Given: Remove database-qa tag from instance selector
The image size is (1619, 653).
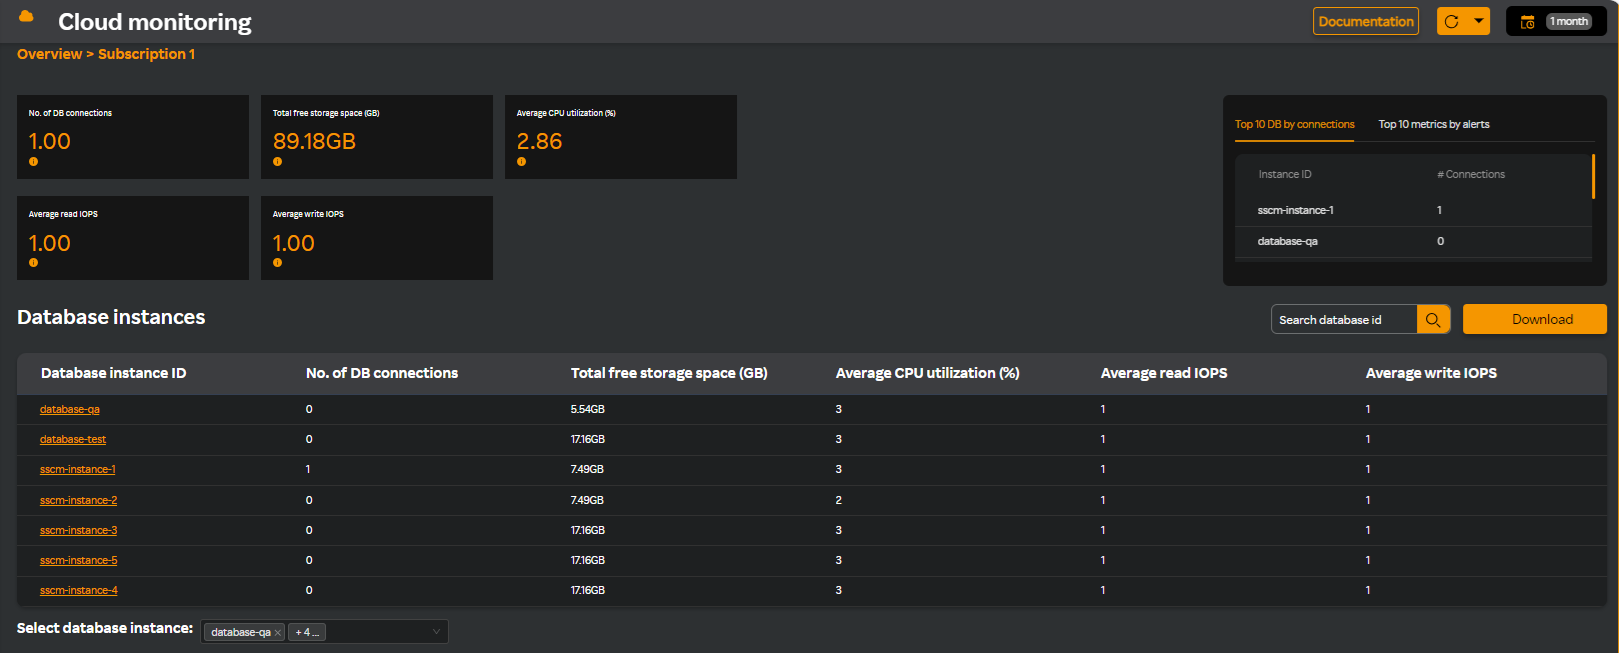Looking at the screenshot, I should [x=278, y=632].
